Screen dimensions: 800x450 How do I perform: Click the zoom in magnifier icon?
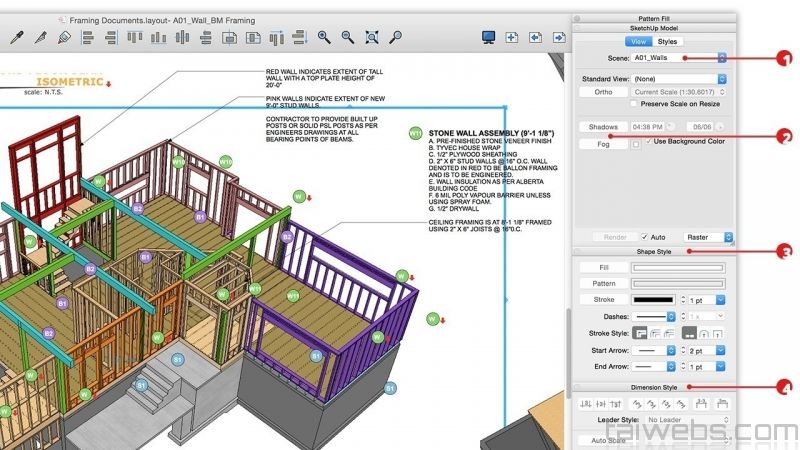click(x=324, y=38)
